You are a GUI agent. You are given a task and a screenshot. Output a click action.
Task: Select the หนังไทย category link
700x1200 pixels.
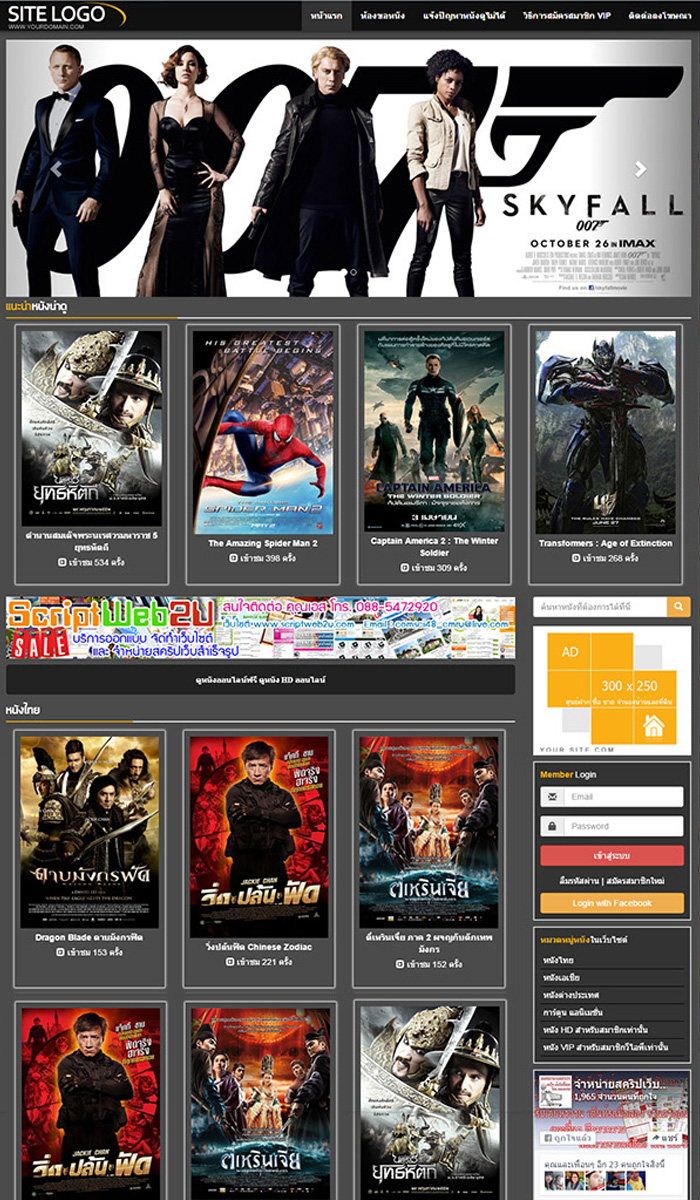click(x=558, y=960)
